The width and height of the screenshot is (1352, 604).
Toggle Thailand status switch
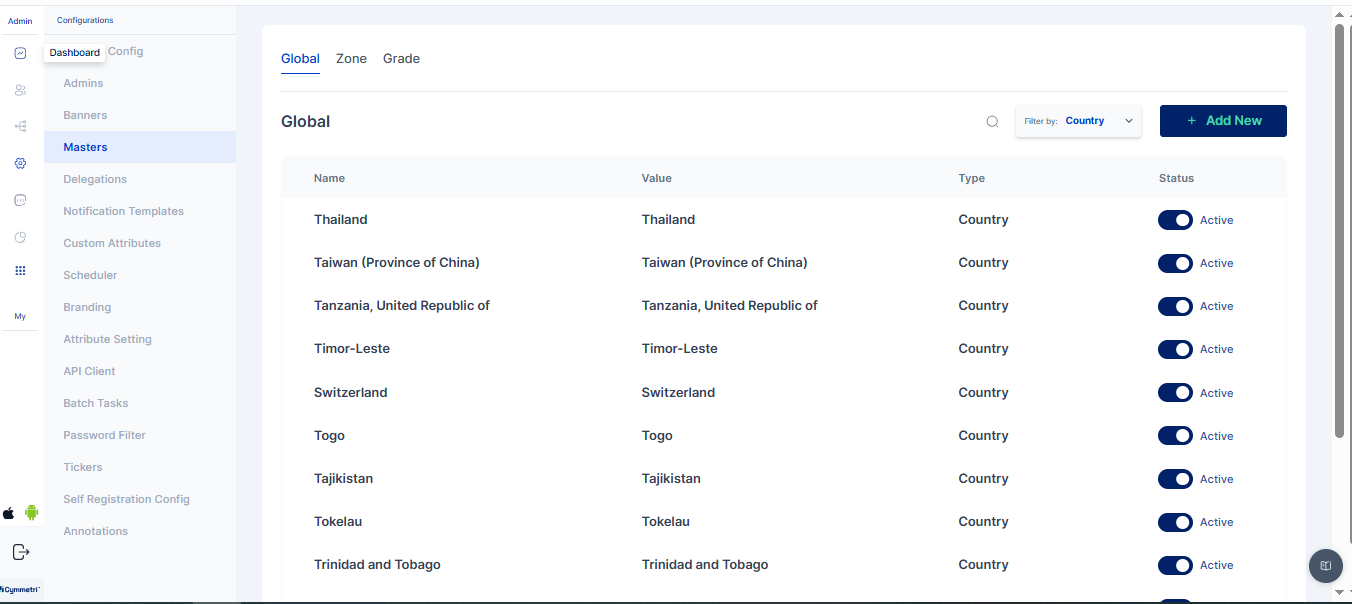[x=1175, y=220]
